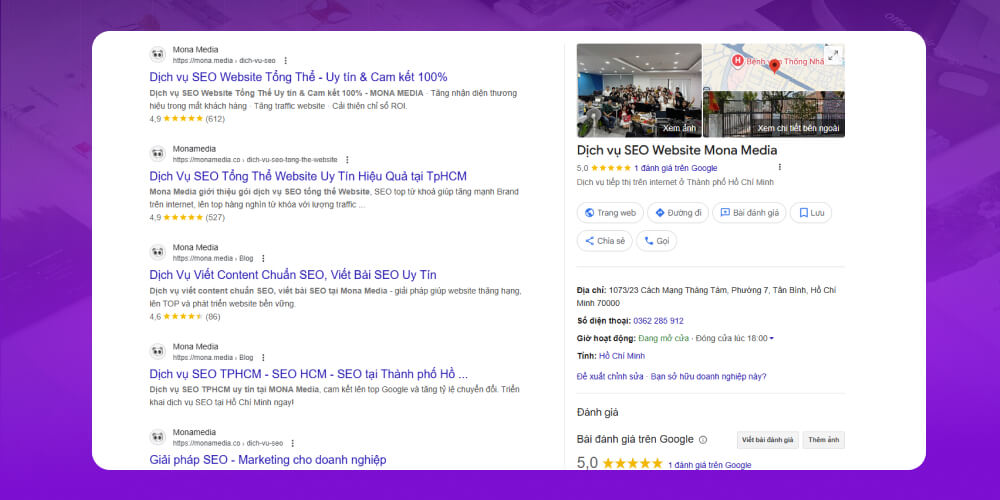Expand opening hours dropdown arrow
The image size is (1000, 500).
772,339
